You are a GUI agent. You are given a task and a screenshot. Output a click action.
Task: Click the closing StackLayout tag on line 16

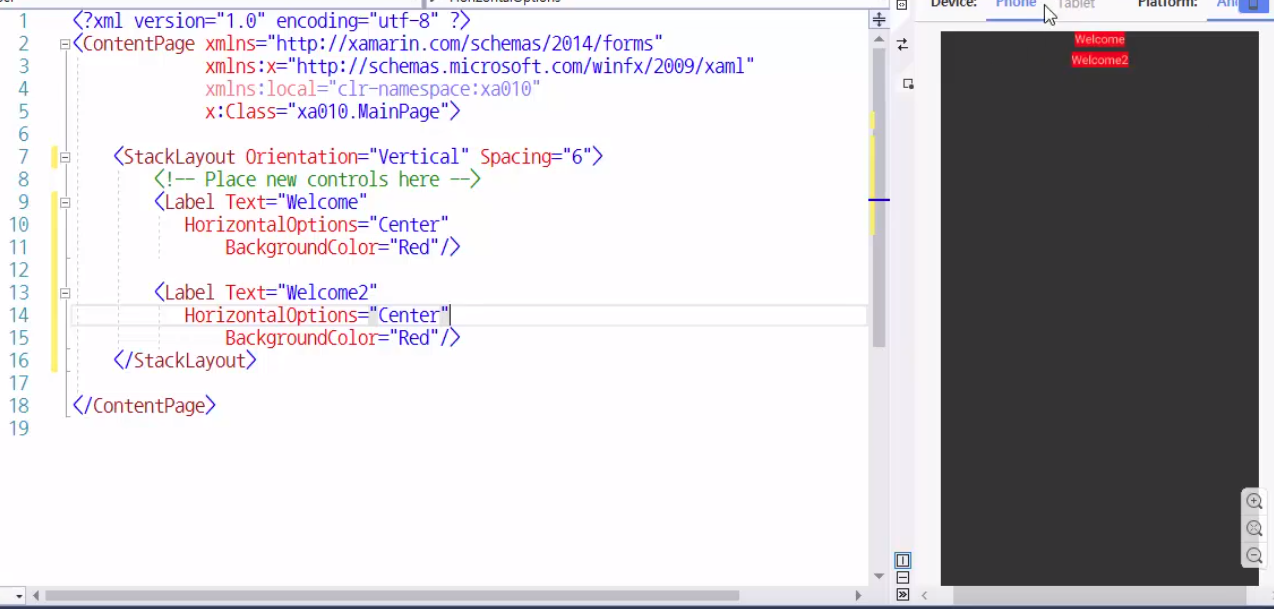tap(185, 361)
